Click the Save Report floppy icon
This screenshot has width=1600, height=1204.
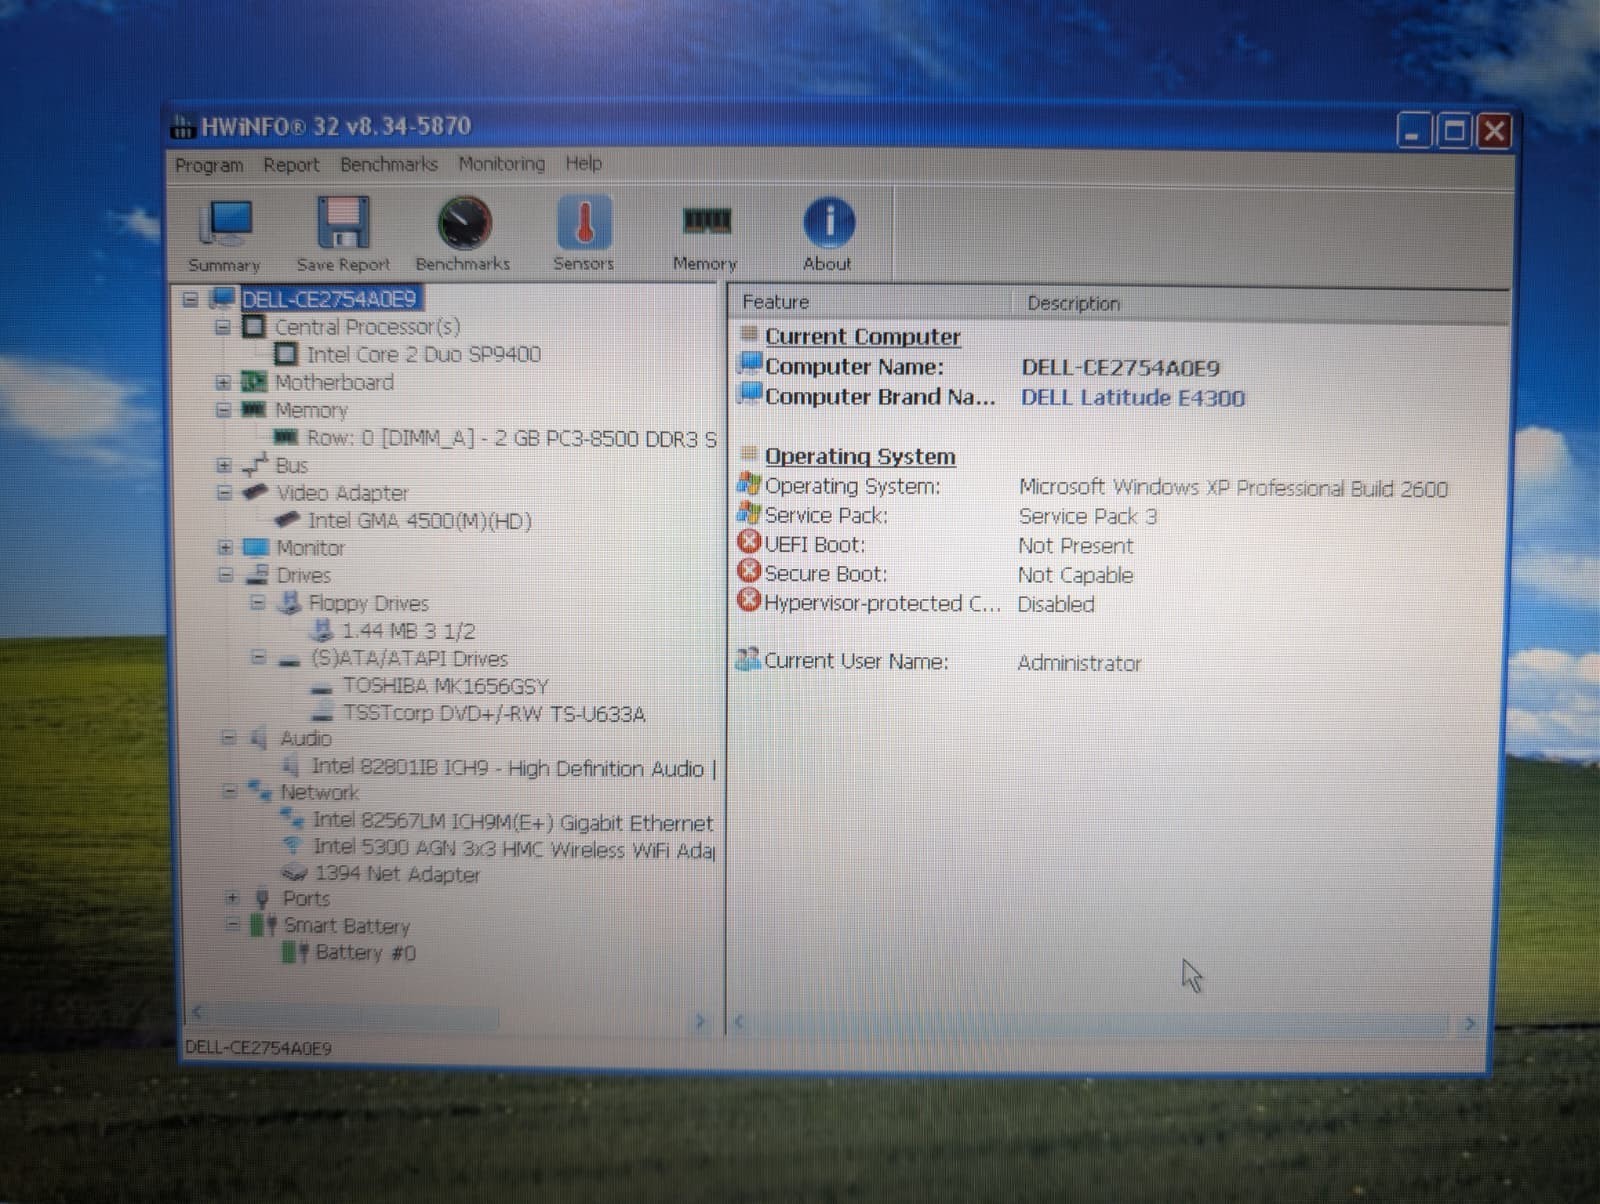click(x=343, y=222)
